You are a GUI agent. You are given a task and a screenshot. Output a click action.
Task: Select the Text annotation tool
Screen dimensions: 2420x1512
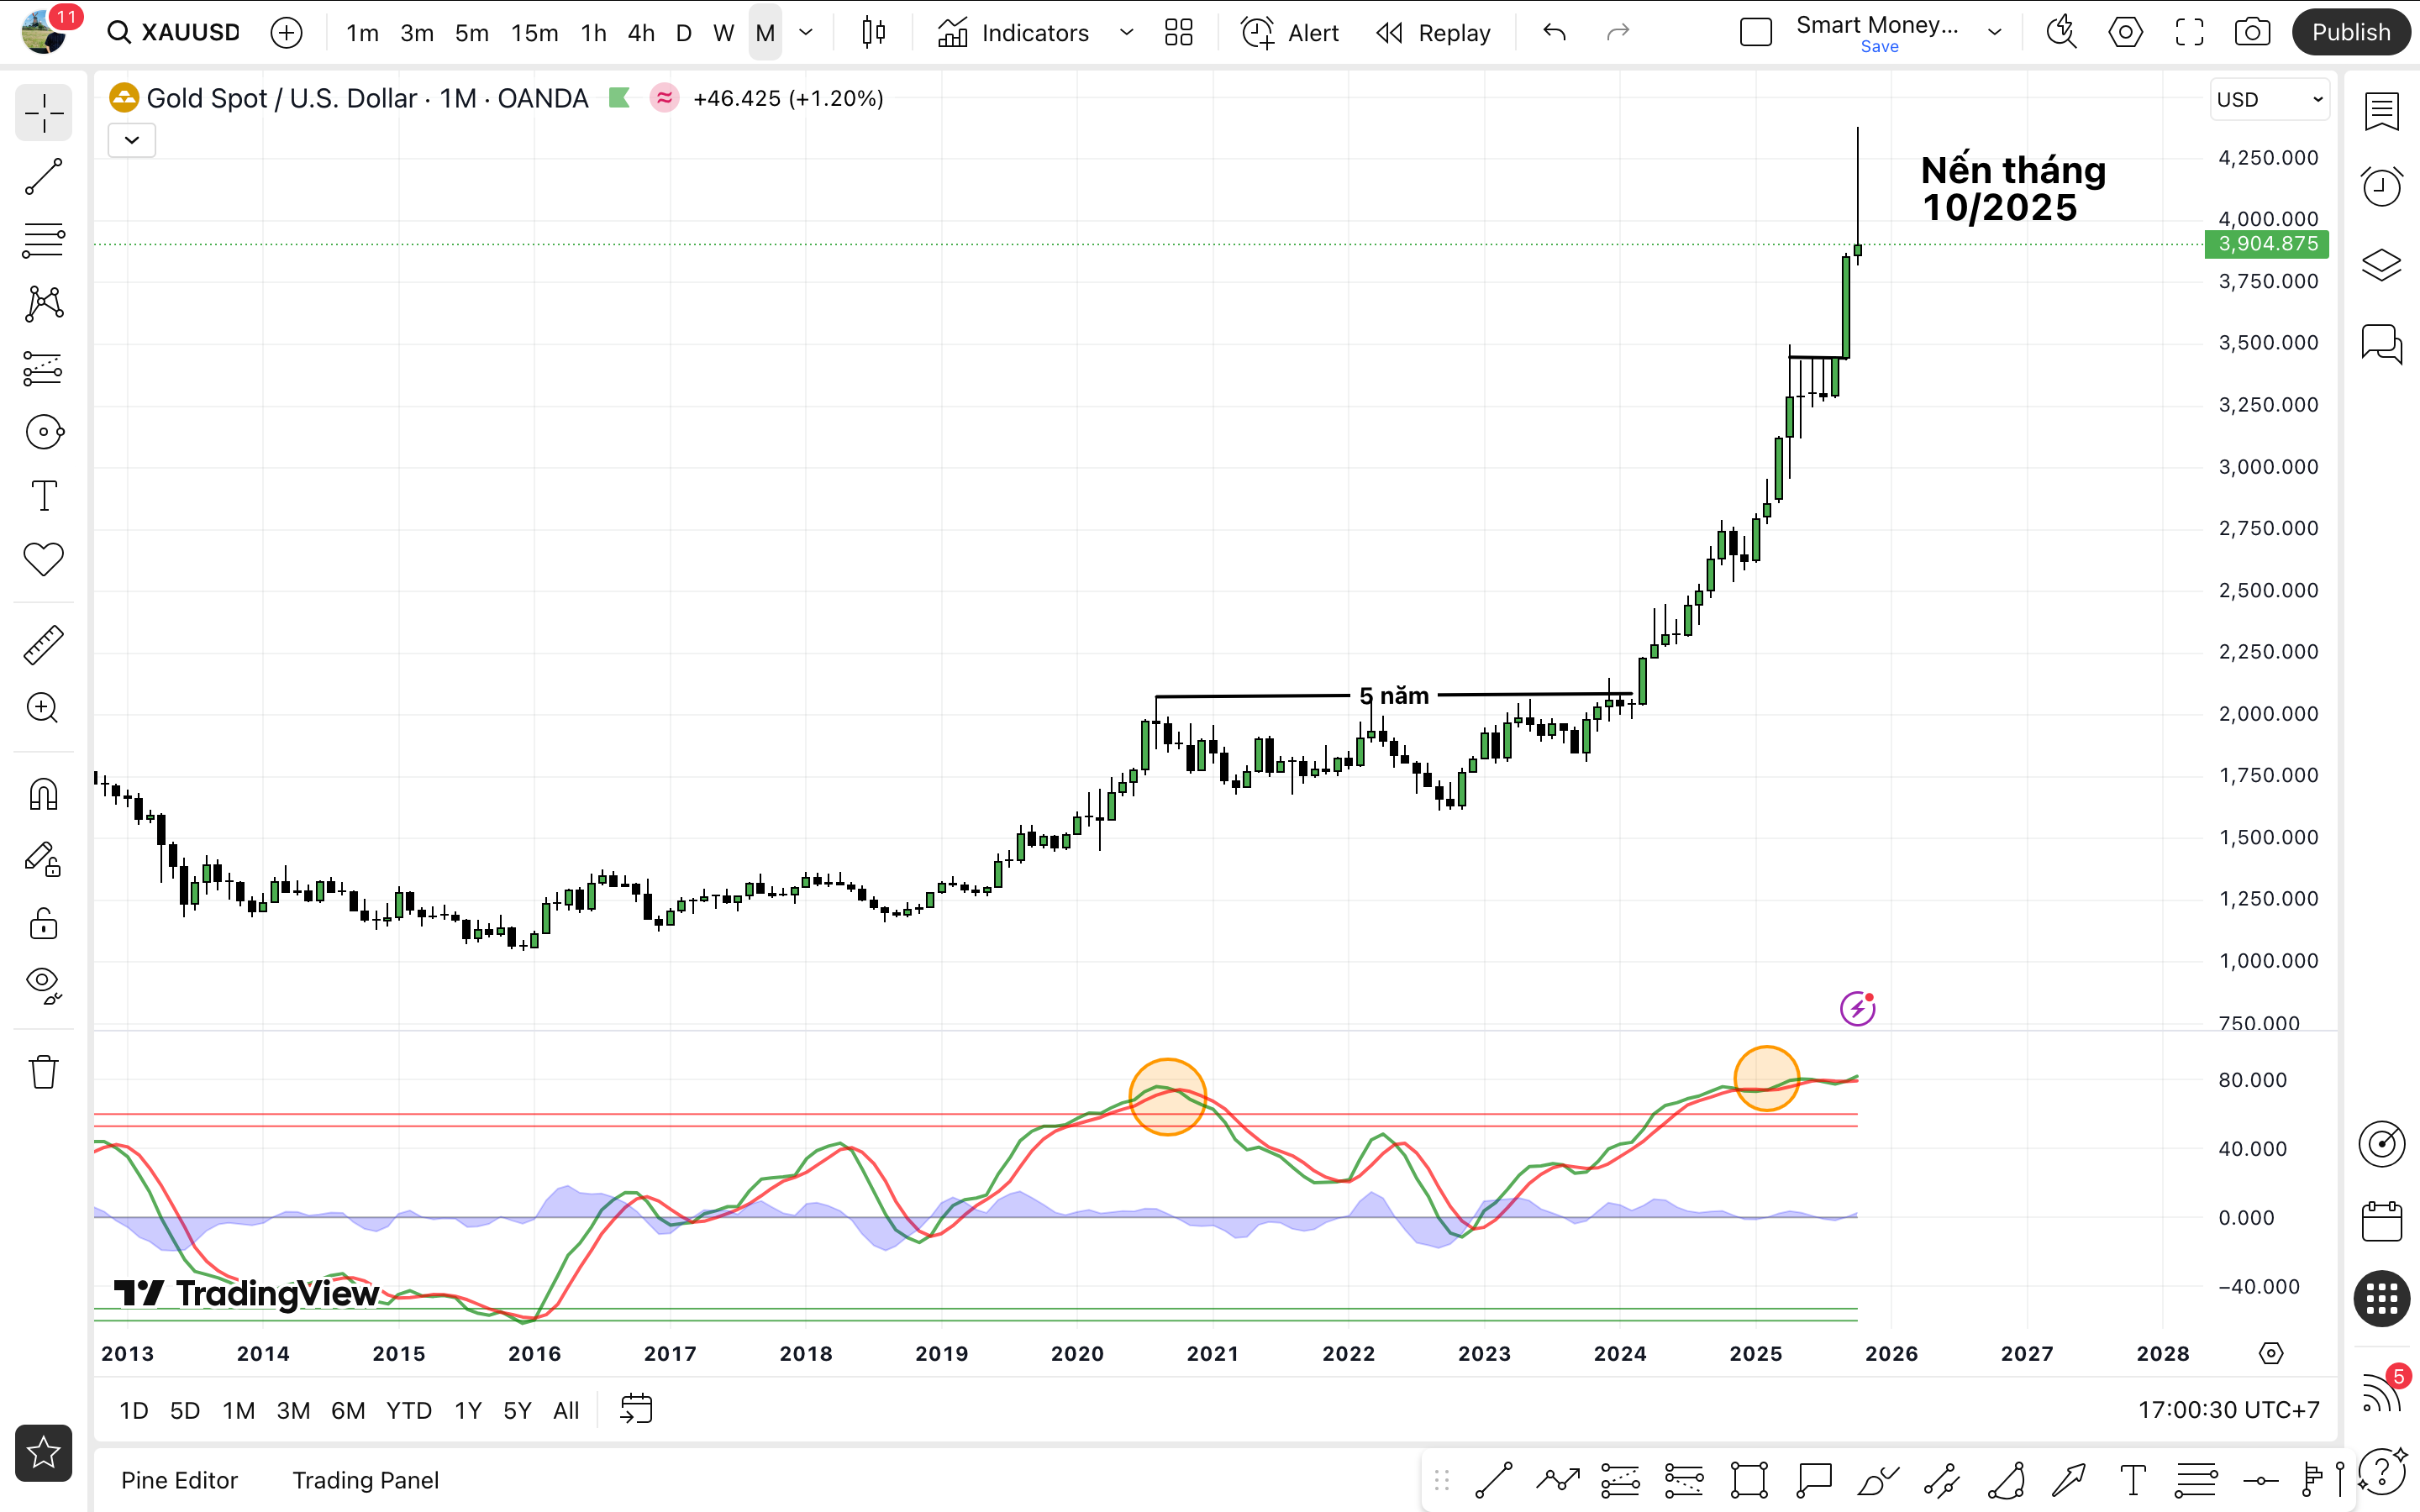(43, 495)
